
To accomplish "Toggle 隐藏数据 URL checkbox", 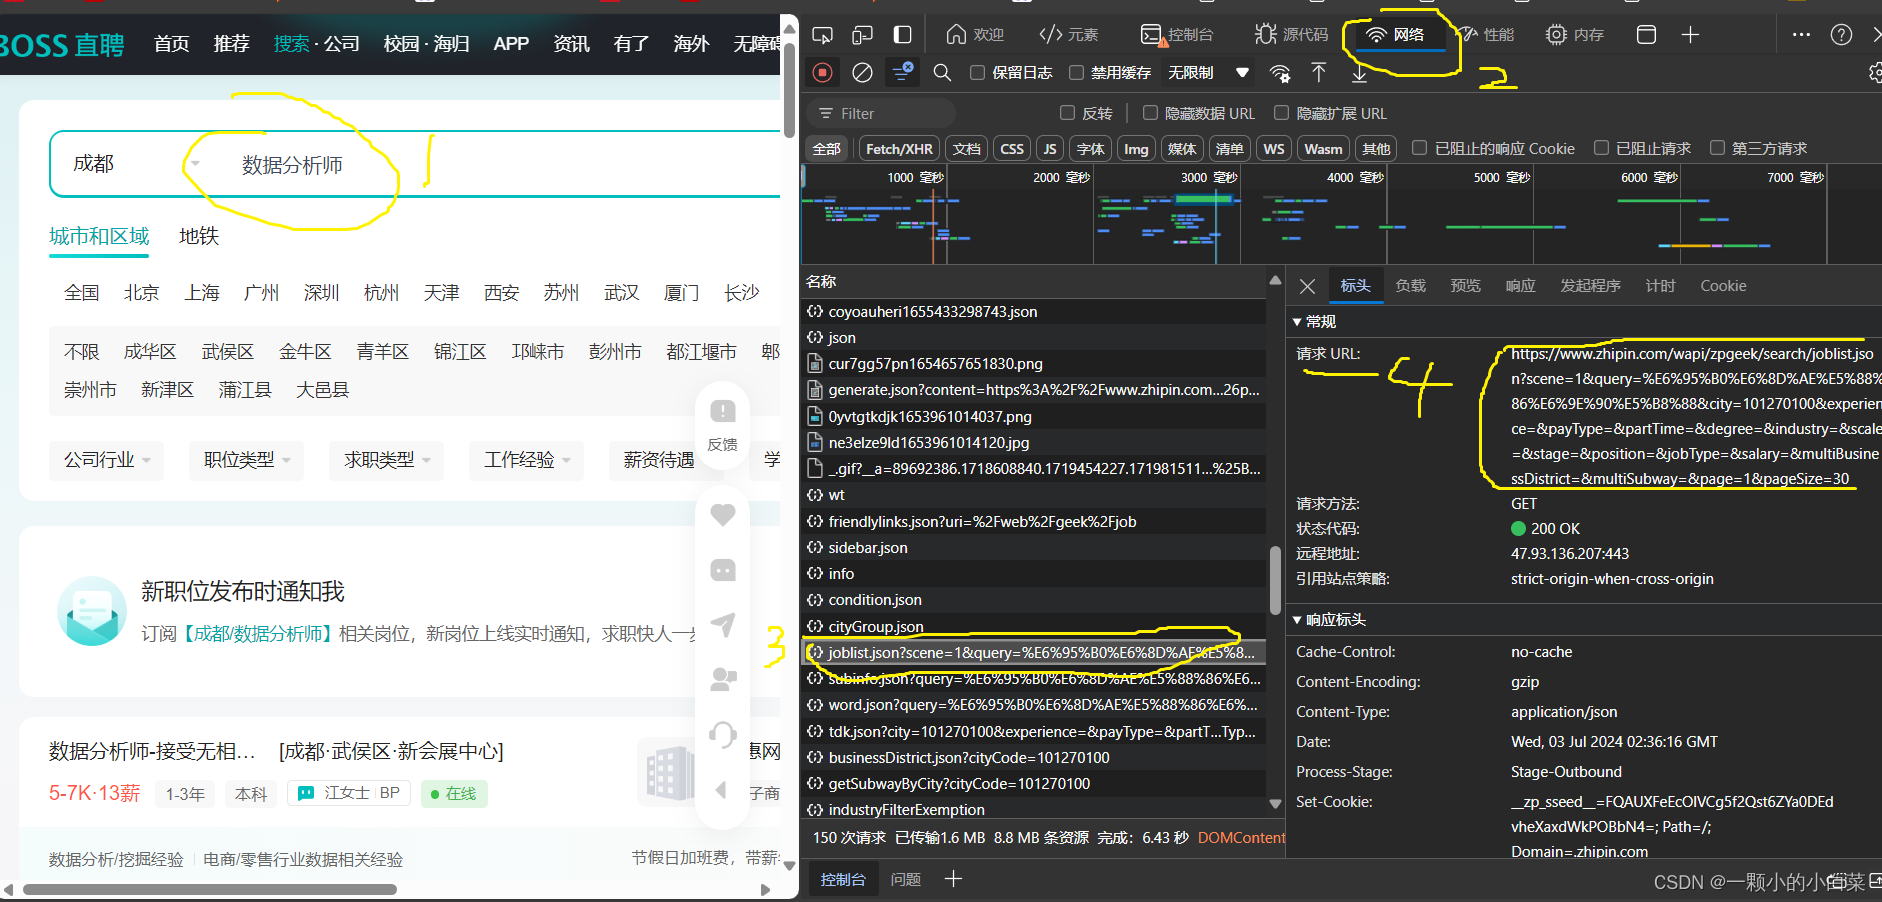I will [1150, 113].
